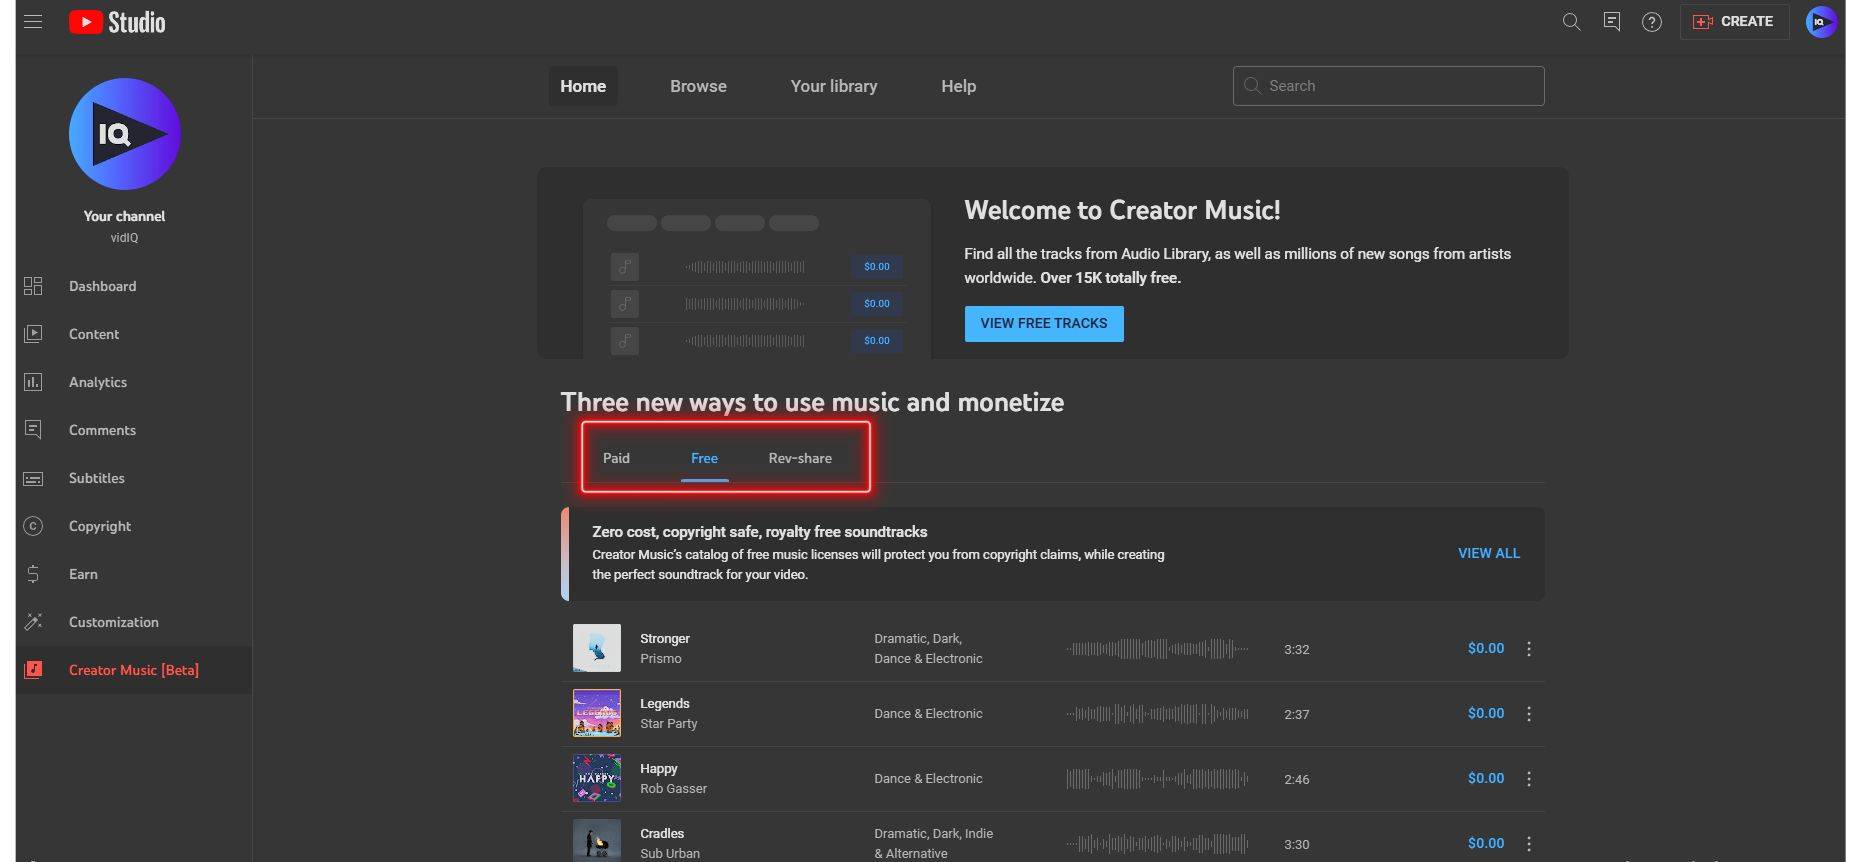The height and width of the screenshot is (862, 1858).
Task: Go to Content in the sidebar
Action: pos(94,334)
